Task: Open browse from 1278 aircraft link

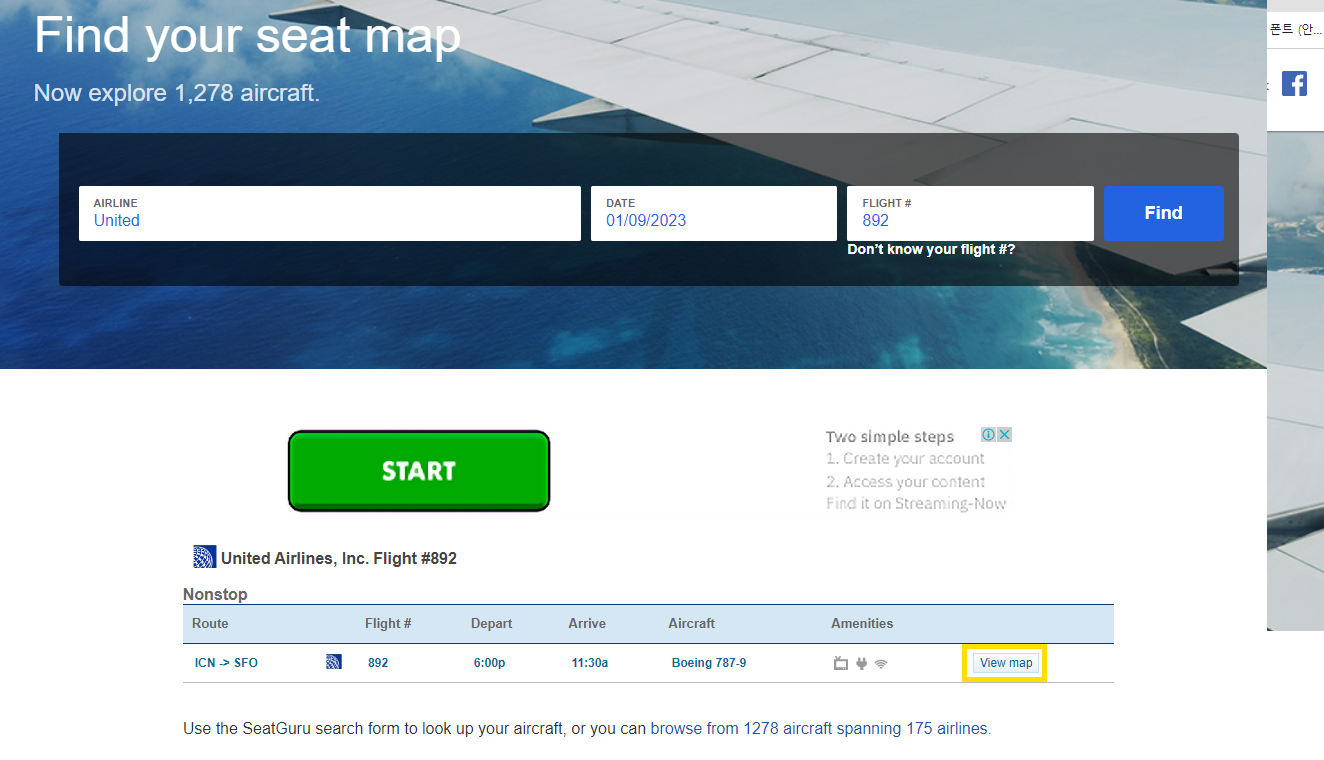Action: coord(819,729)
